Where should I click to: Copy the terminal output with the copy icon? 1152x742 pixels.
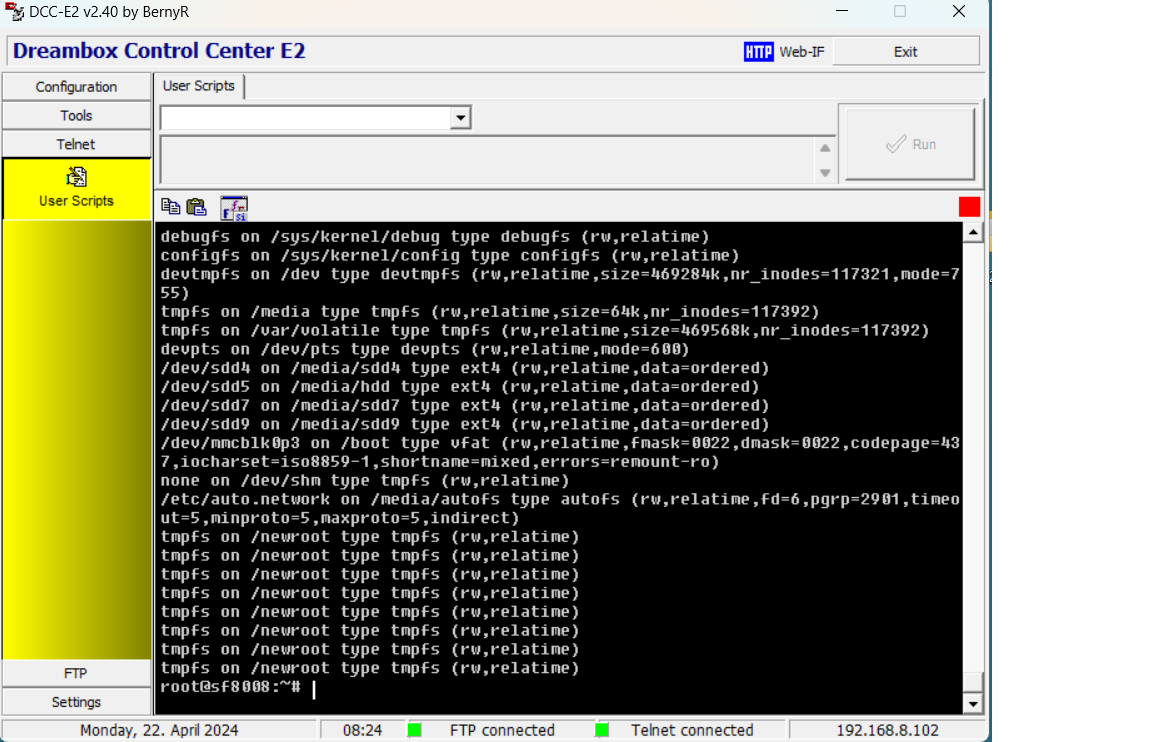pyautogui.click(x=170, y=207)
